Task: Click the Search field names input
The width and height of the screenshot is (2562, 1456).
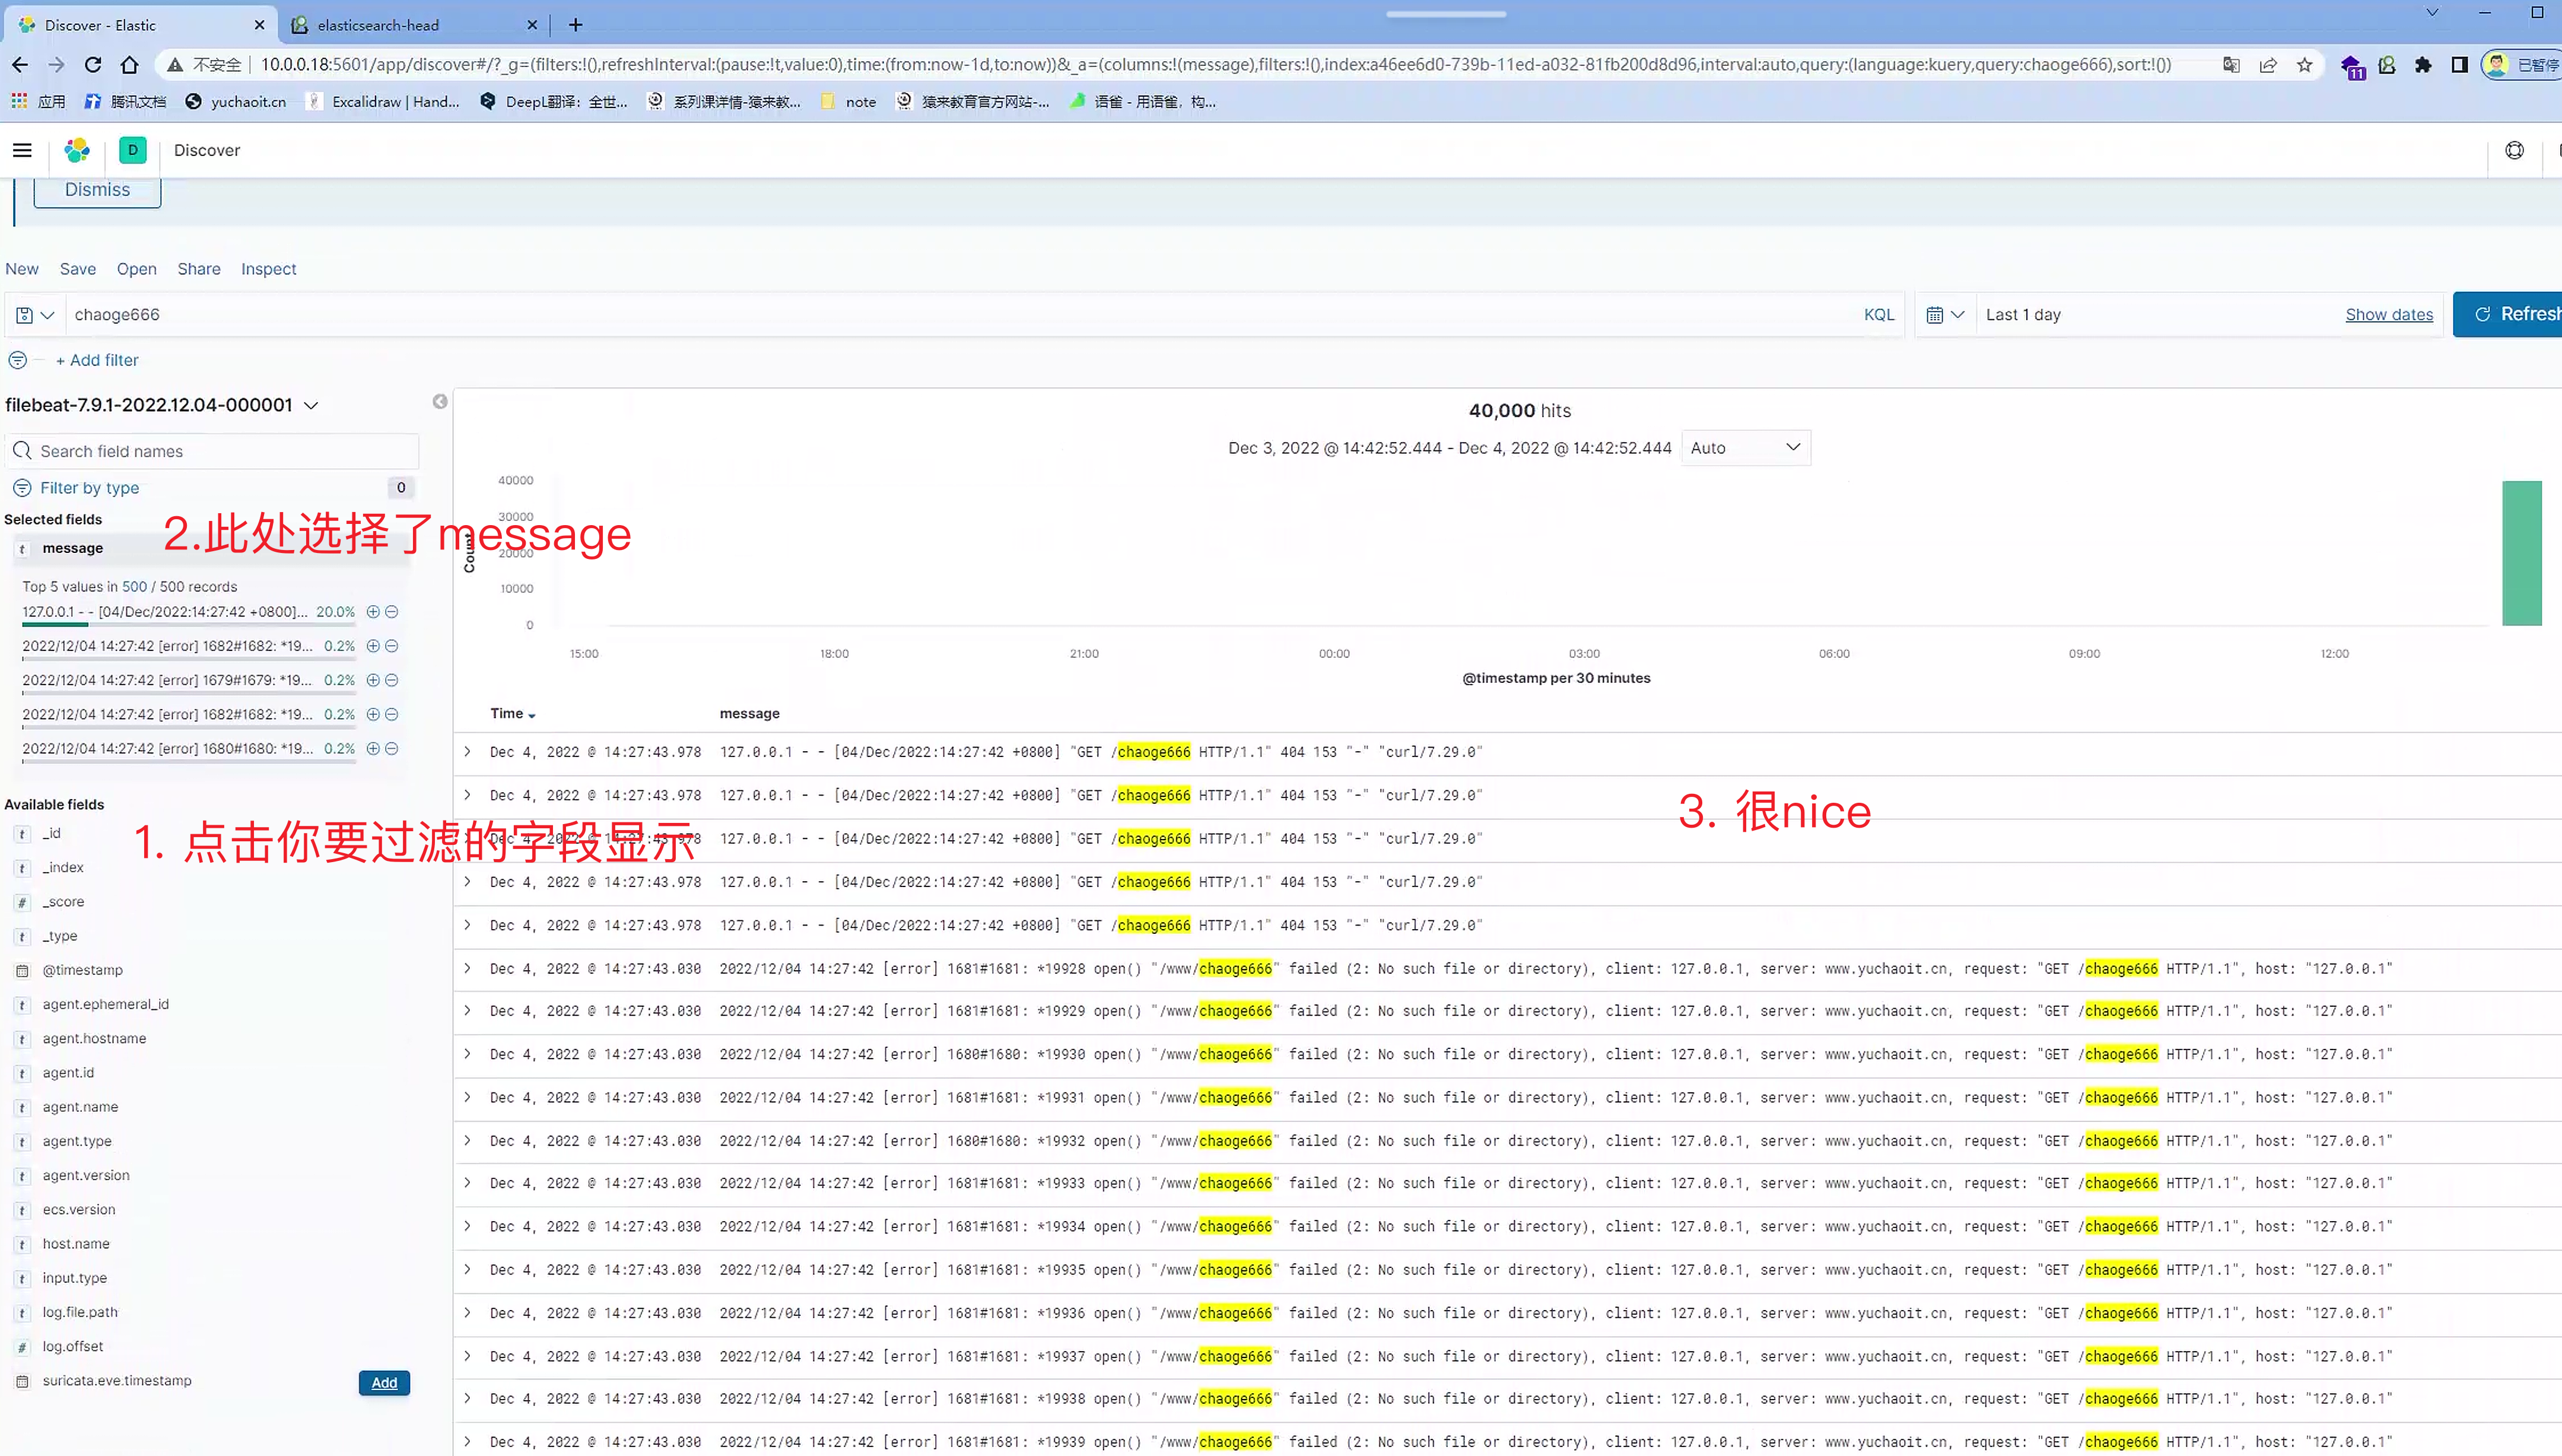Action: [212, 452]
